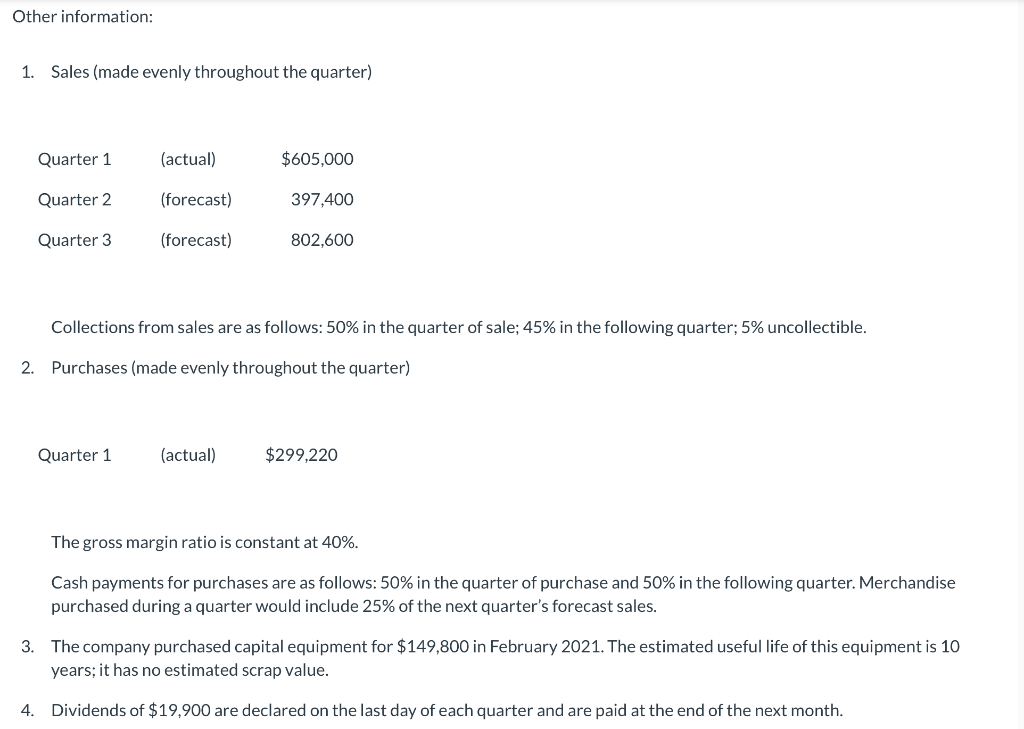Click the capital equipment $149,800 sentence
Image resolution: width=1024 pixels, height=729 pixels.
[x=505, y=658]
